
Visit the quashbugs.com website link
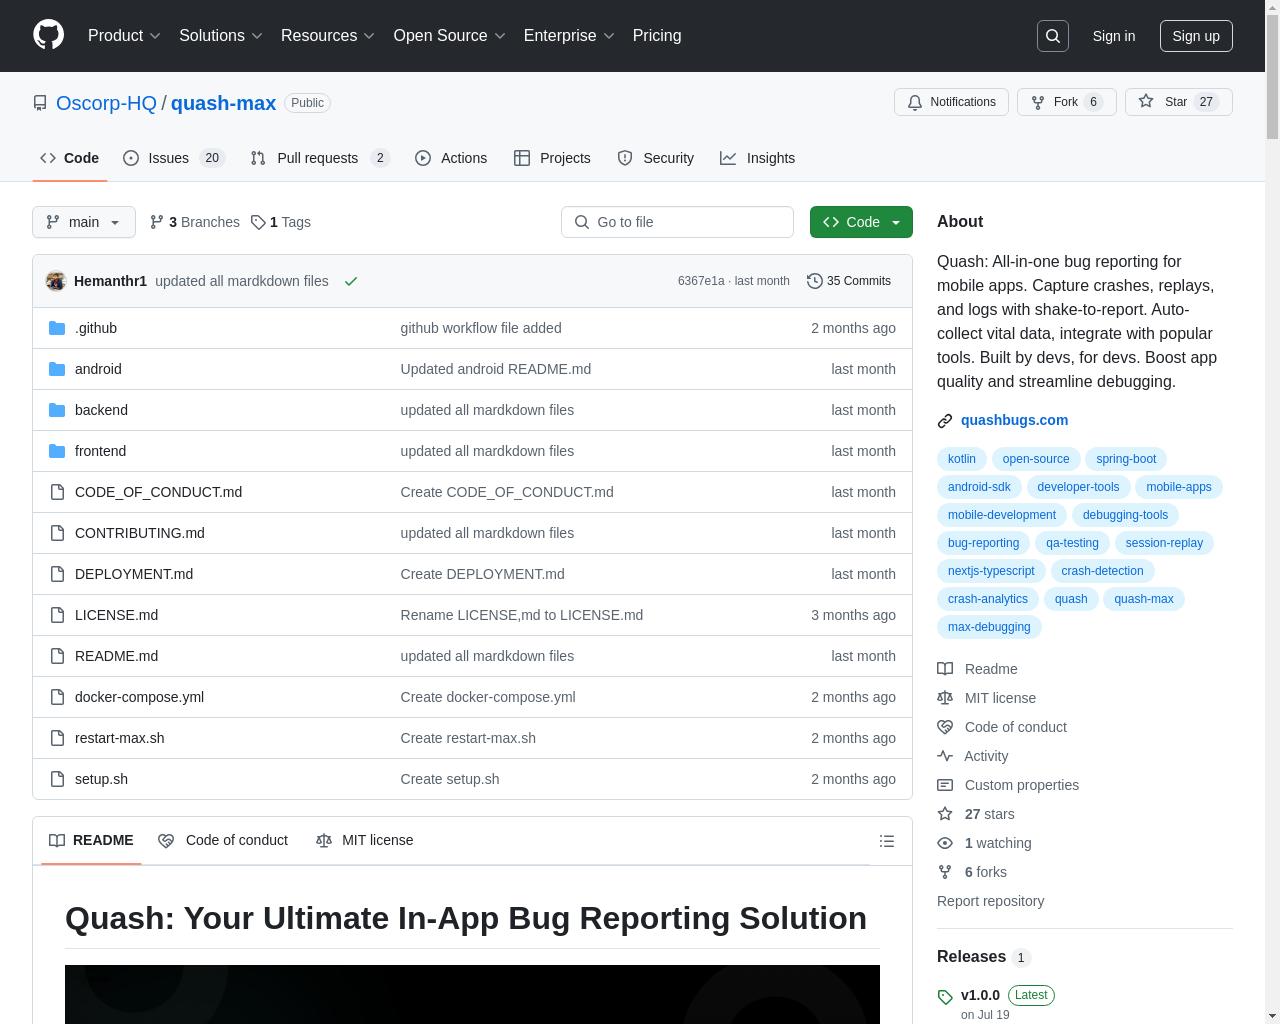pyautogui.click(x=1014, y=420)
